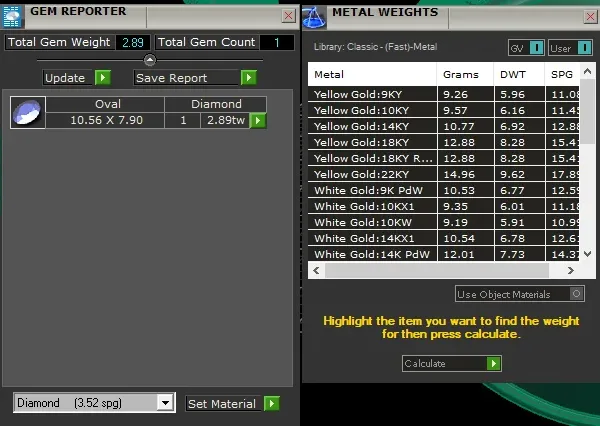Screen dimensions: 600x426
Task: Select the Yellow Gold:18KY row
Action: (x=443, y=142)
